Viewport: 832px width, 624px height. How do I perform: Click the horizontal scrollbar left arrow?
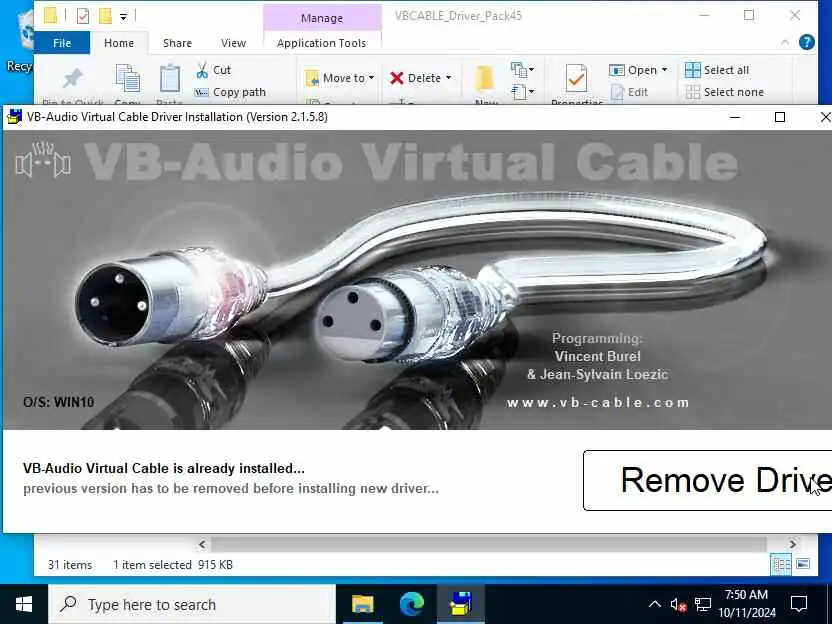coord(202,544)
